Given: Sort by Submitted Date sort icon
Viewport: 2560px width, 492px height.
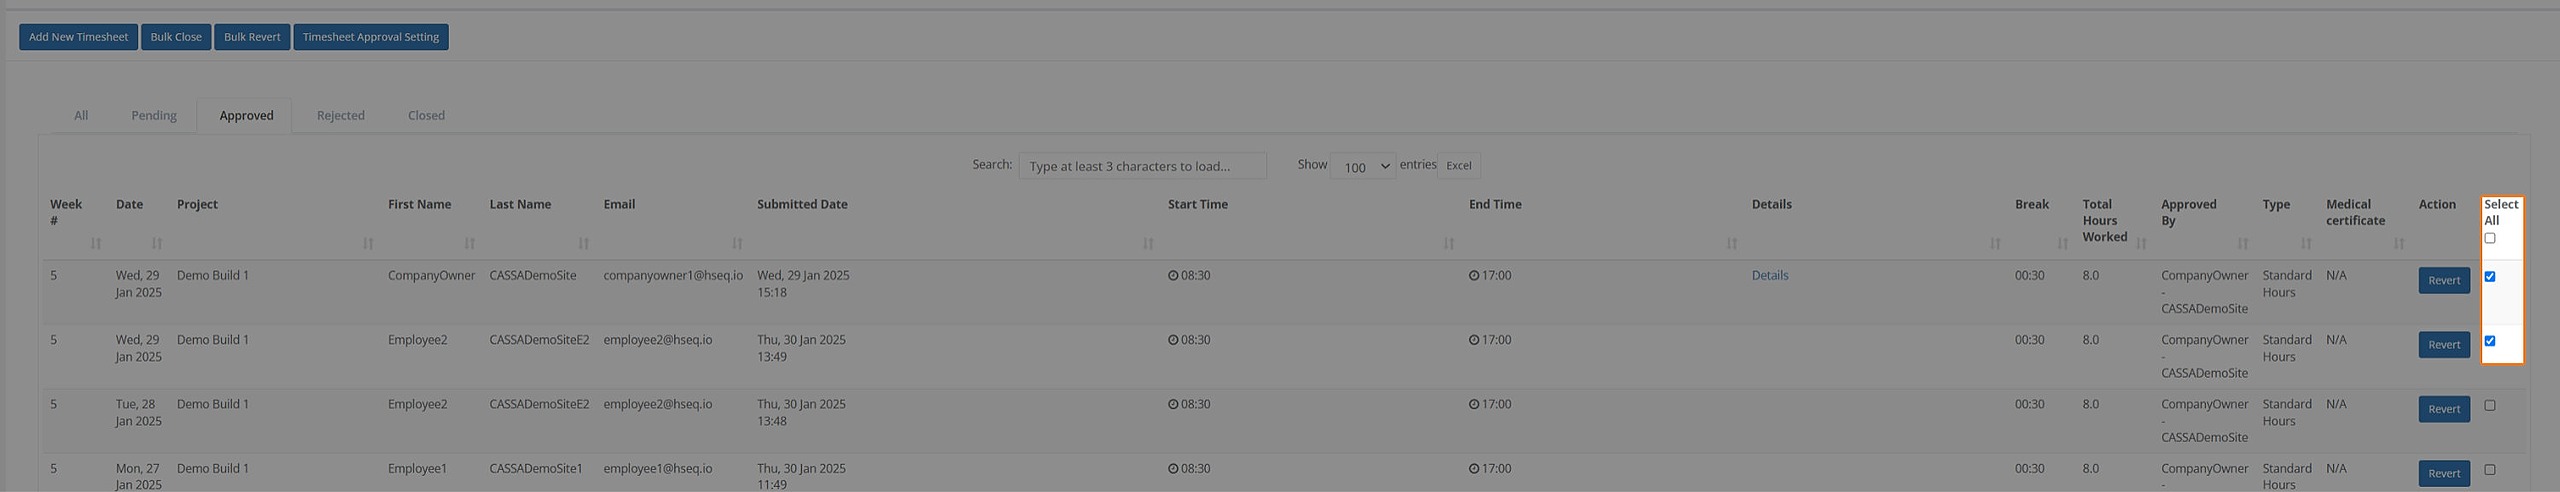Looking at the screenshot, I should click(1148, 244).
